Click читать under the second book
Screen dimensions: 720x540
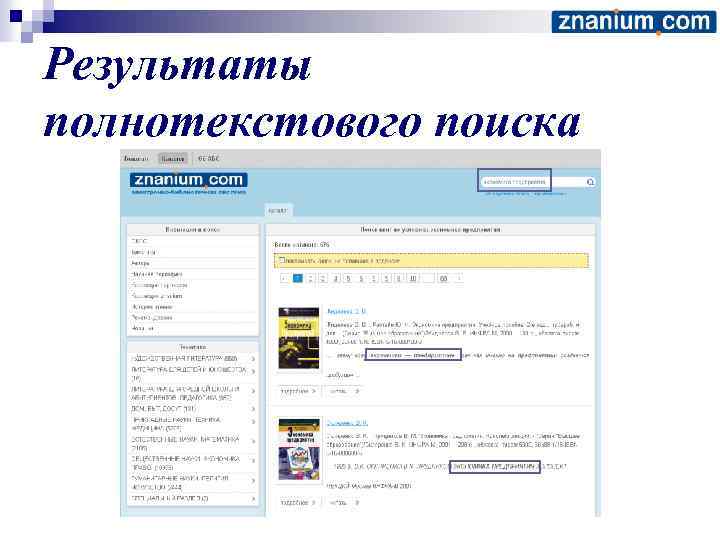coord(344,502)
